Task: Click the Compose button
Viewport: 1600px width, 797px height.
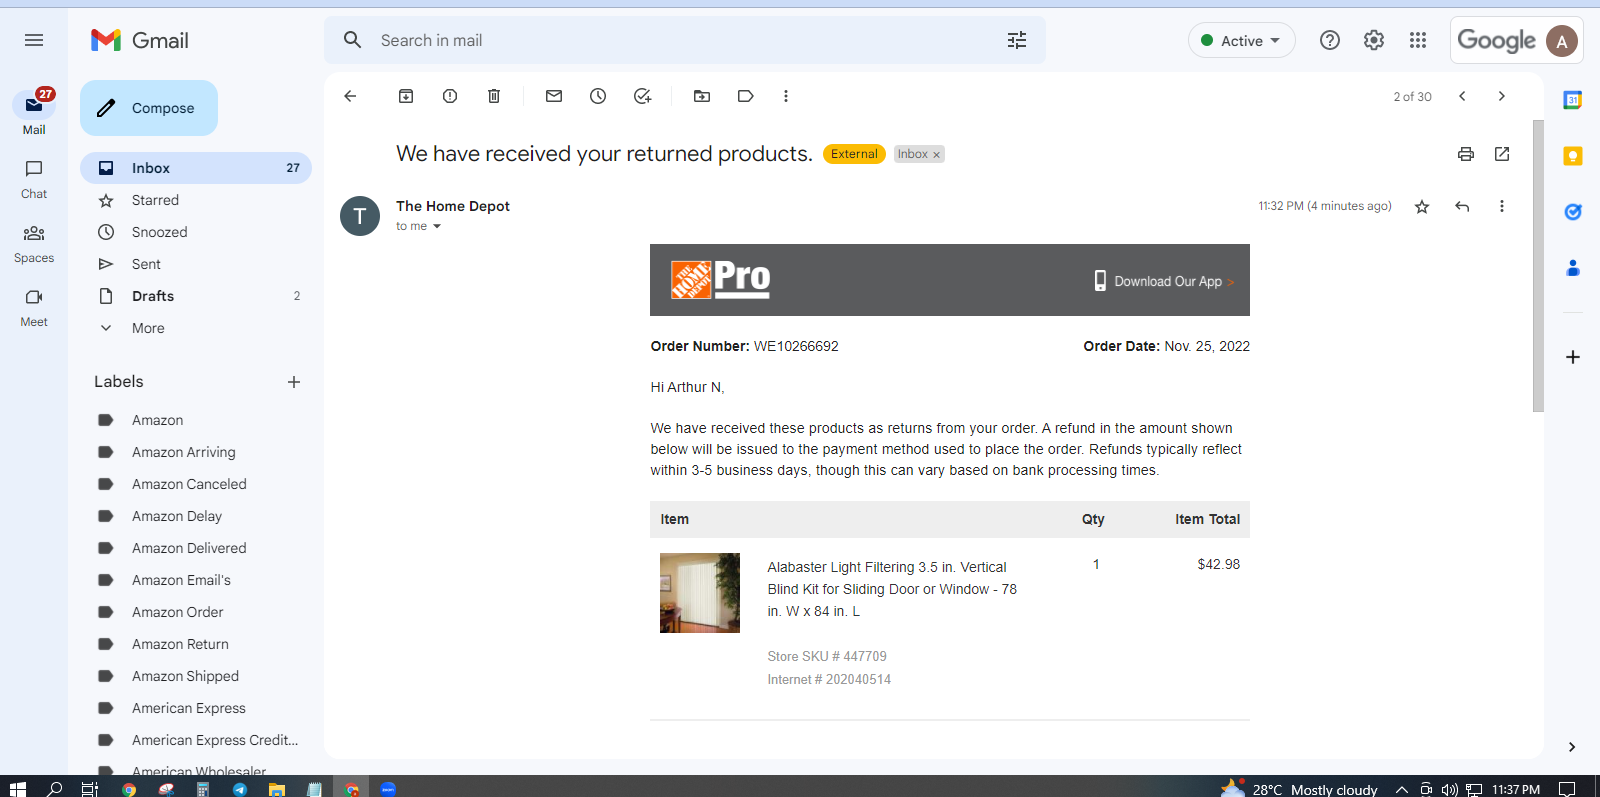Action: click(149, 108)
